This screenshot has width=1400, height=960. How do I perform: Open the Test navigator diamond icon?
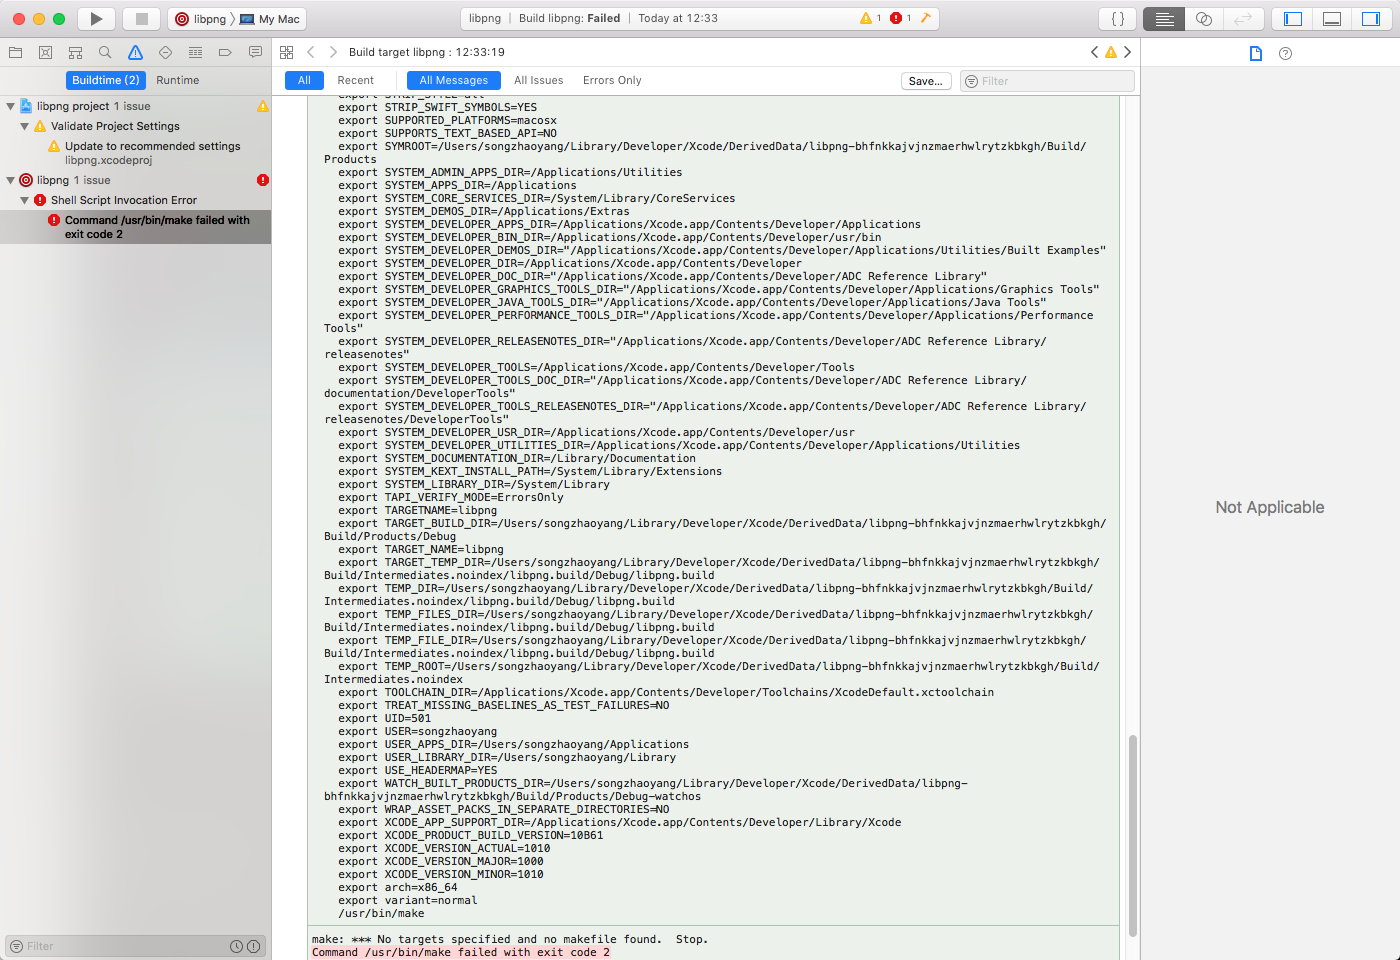click(x=165, y=52)
